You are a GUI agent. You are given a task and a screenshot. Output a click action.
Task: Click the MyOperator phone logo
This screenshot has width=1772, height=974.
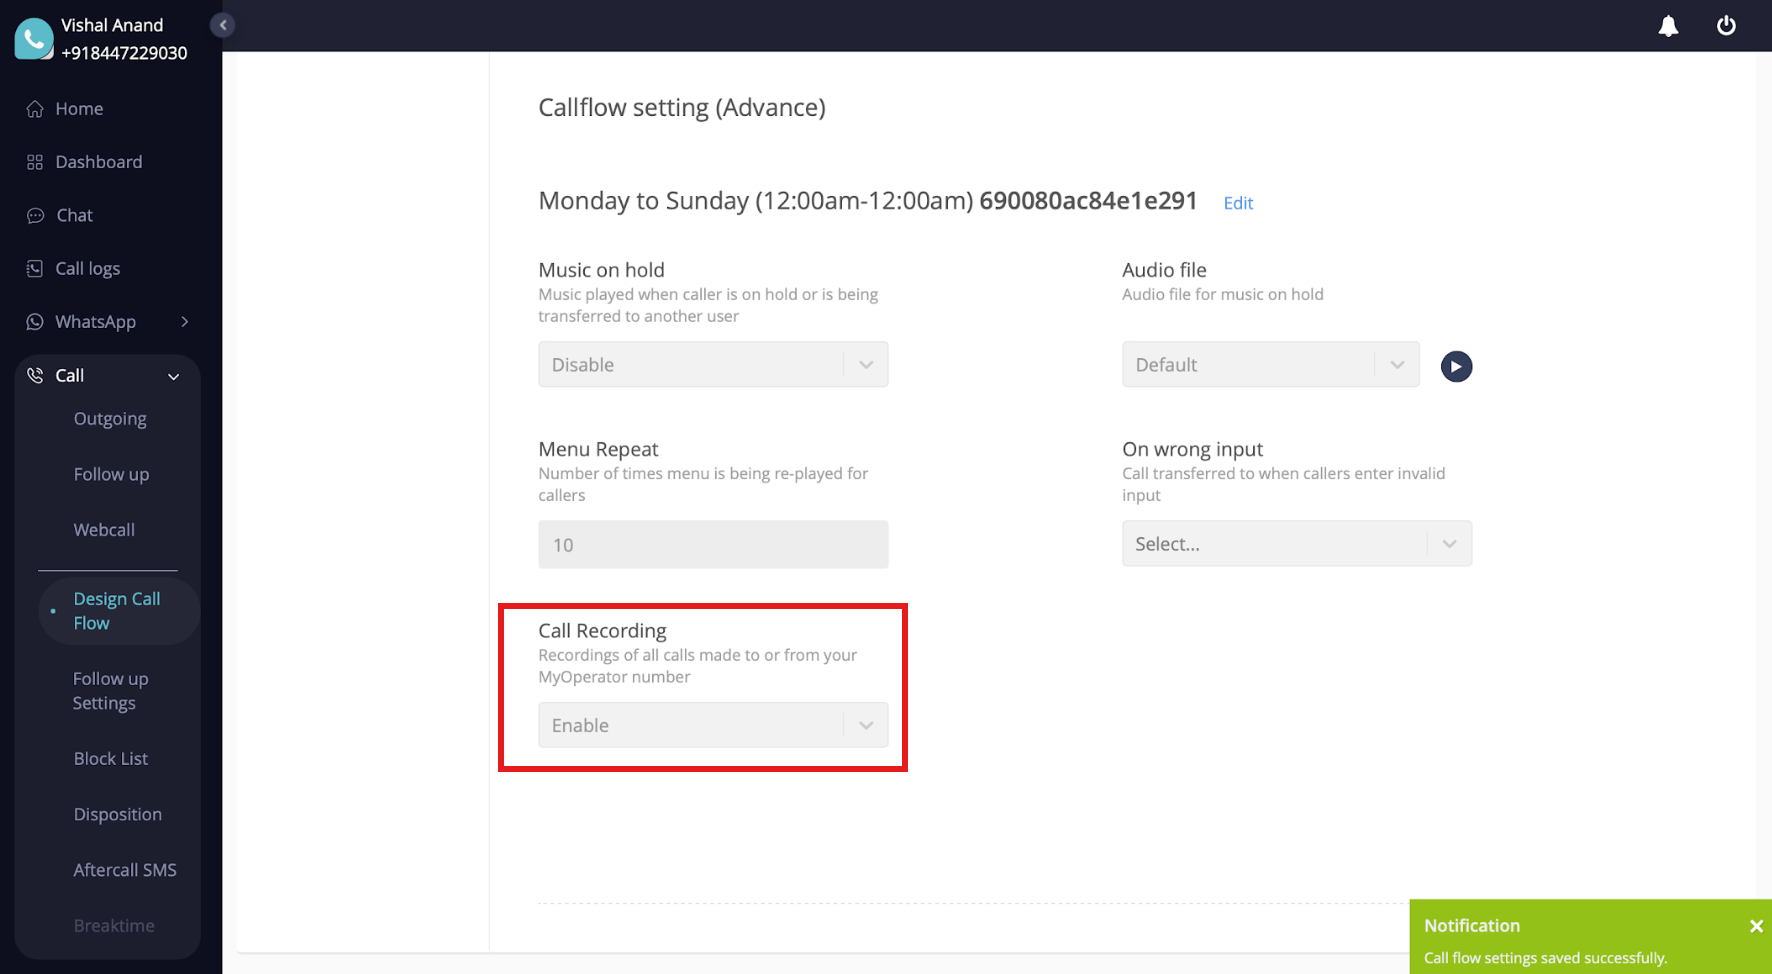click(33, 39)
